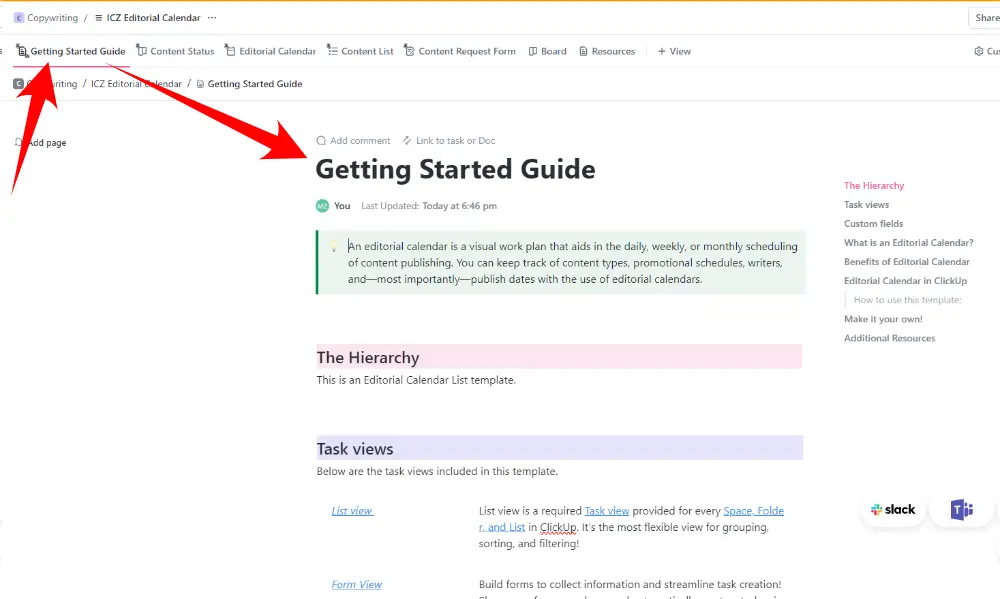Click the lightbulb icon in the callout
The width and height of the screenshot is (1000, 599).
[x=334, y=246]
